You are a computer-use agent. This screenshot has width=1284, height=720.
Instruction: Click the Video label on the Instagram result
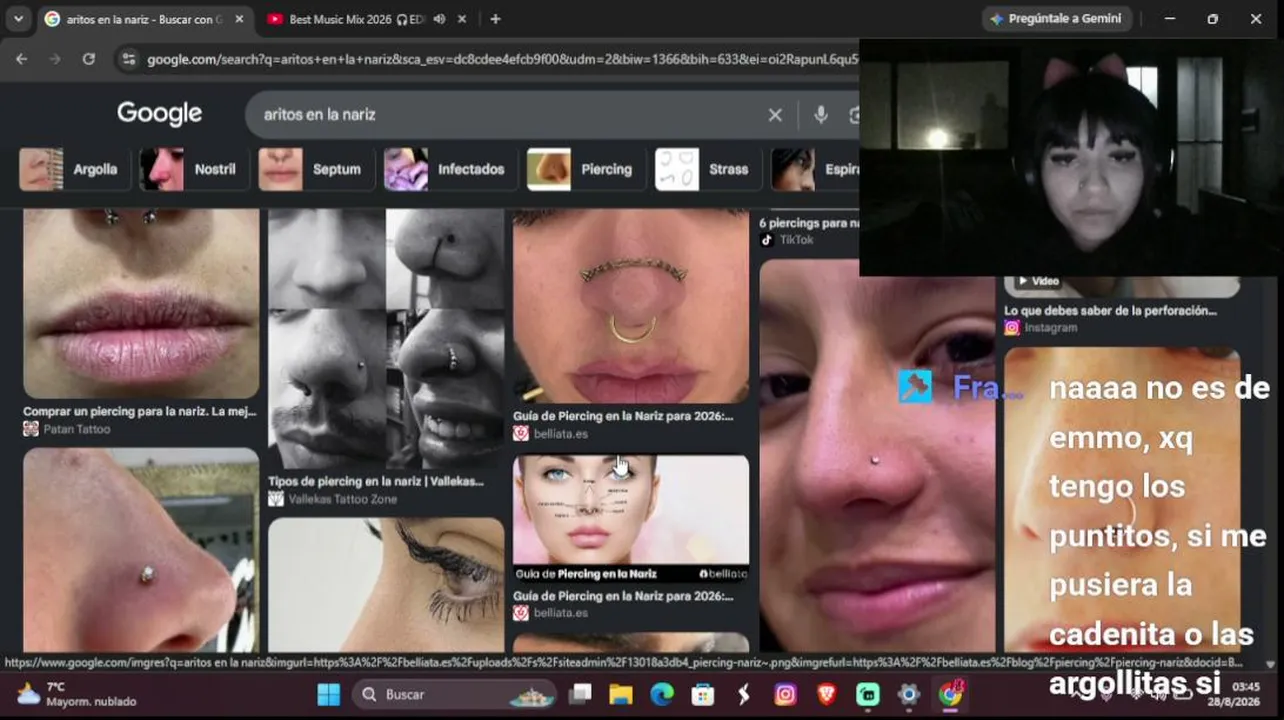(x=1038, y=281)
